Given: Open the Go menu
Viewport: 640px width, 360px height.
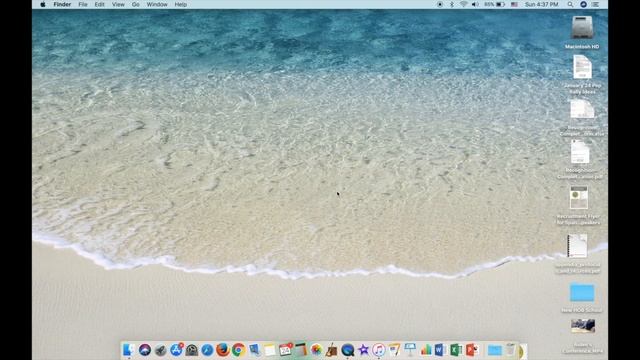Looking at the screenshot, I should pyautogui.click(x=136, y=4).
